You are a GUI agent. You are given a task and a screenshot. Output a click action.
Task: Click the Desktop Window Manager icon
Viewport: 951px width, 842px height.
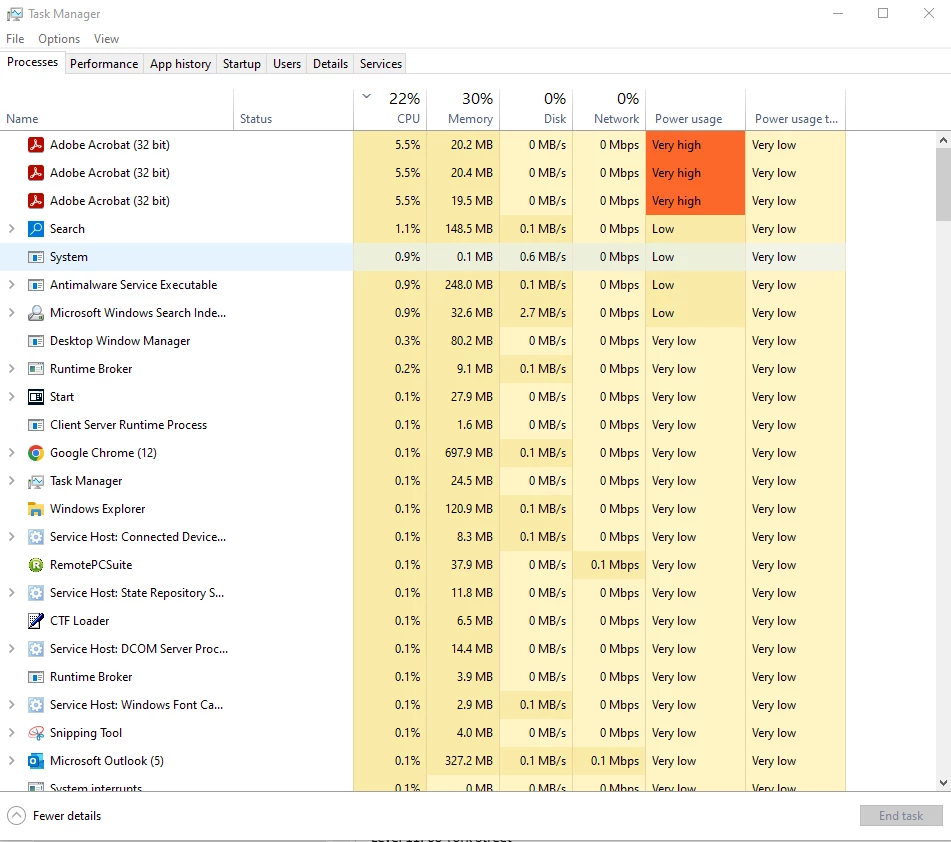pyautogui.click(x=36, y=341)
